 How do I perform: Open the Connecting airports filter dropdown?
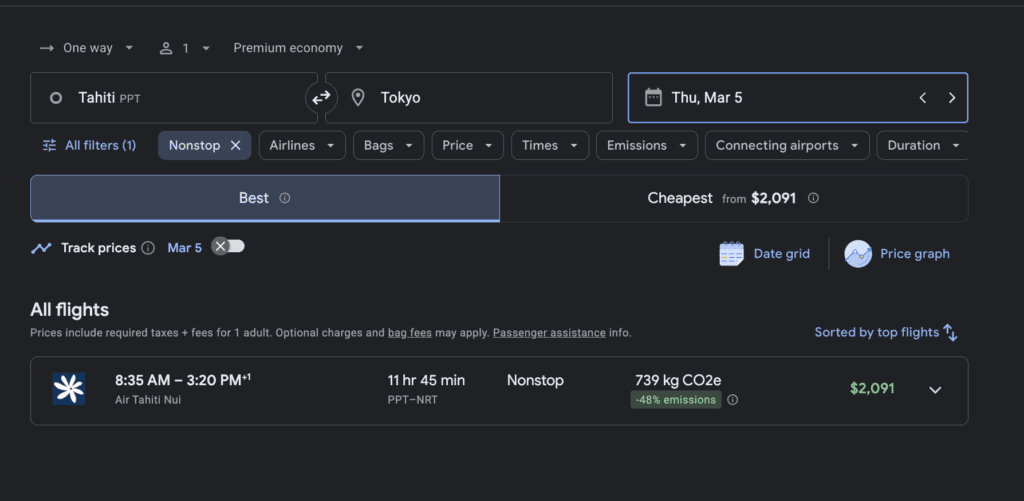tap(787, 145)
